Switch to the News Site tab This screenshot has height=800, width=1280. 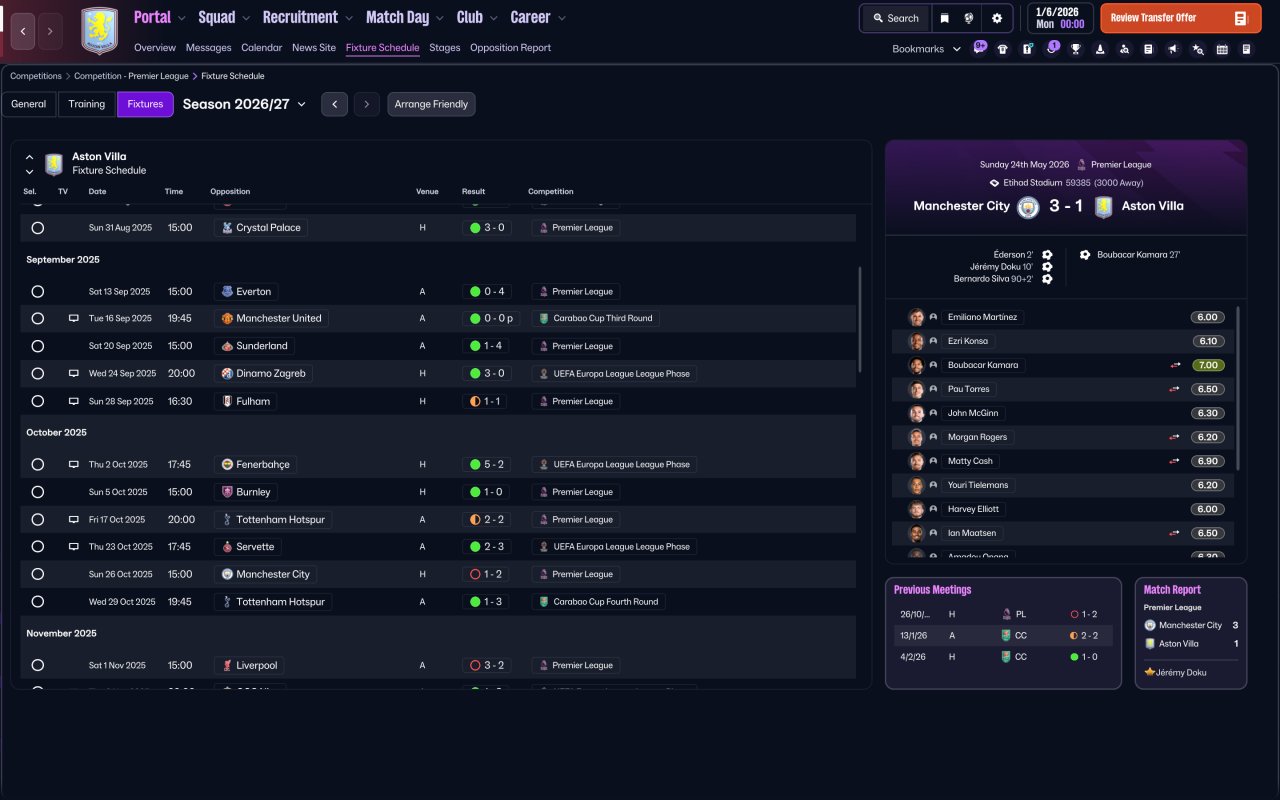point(314,48)
